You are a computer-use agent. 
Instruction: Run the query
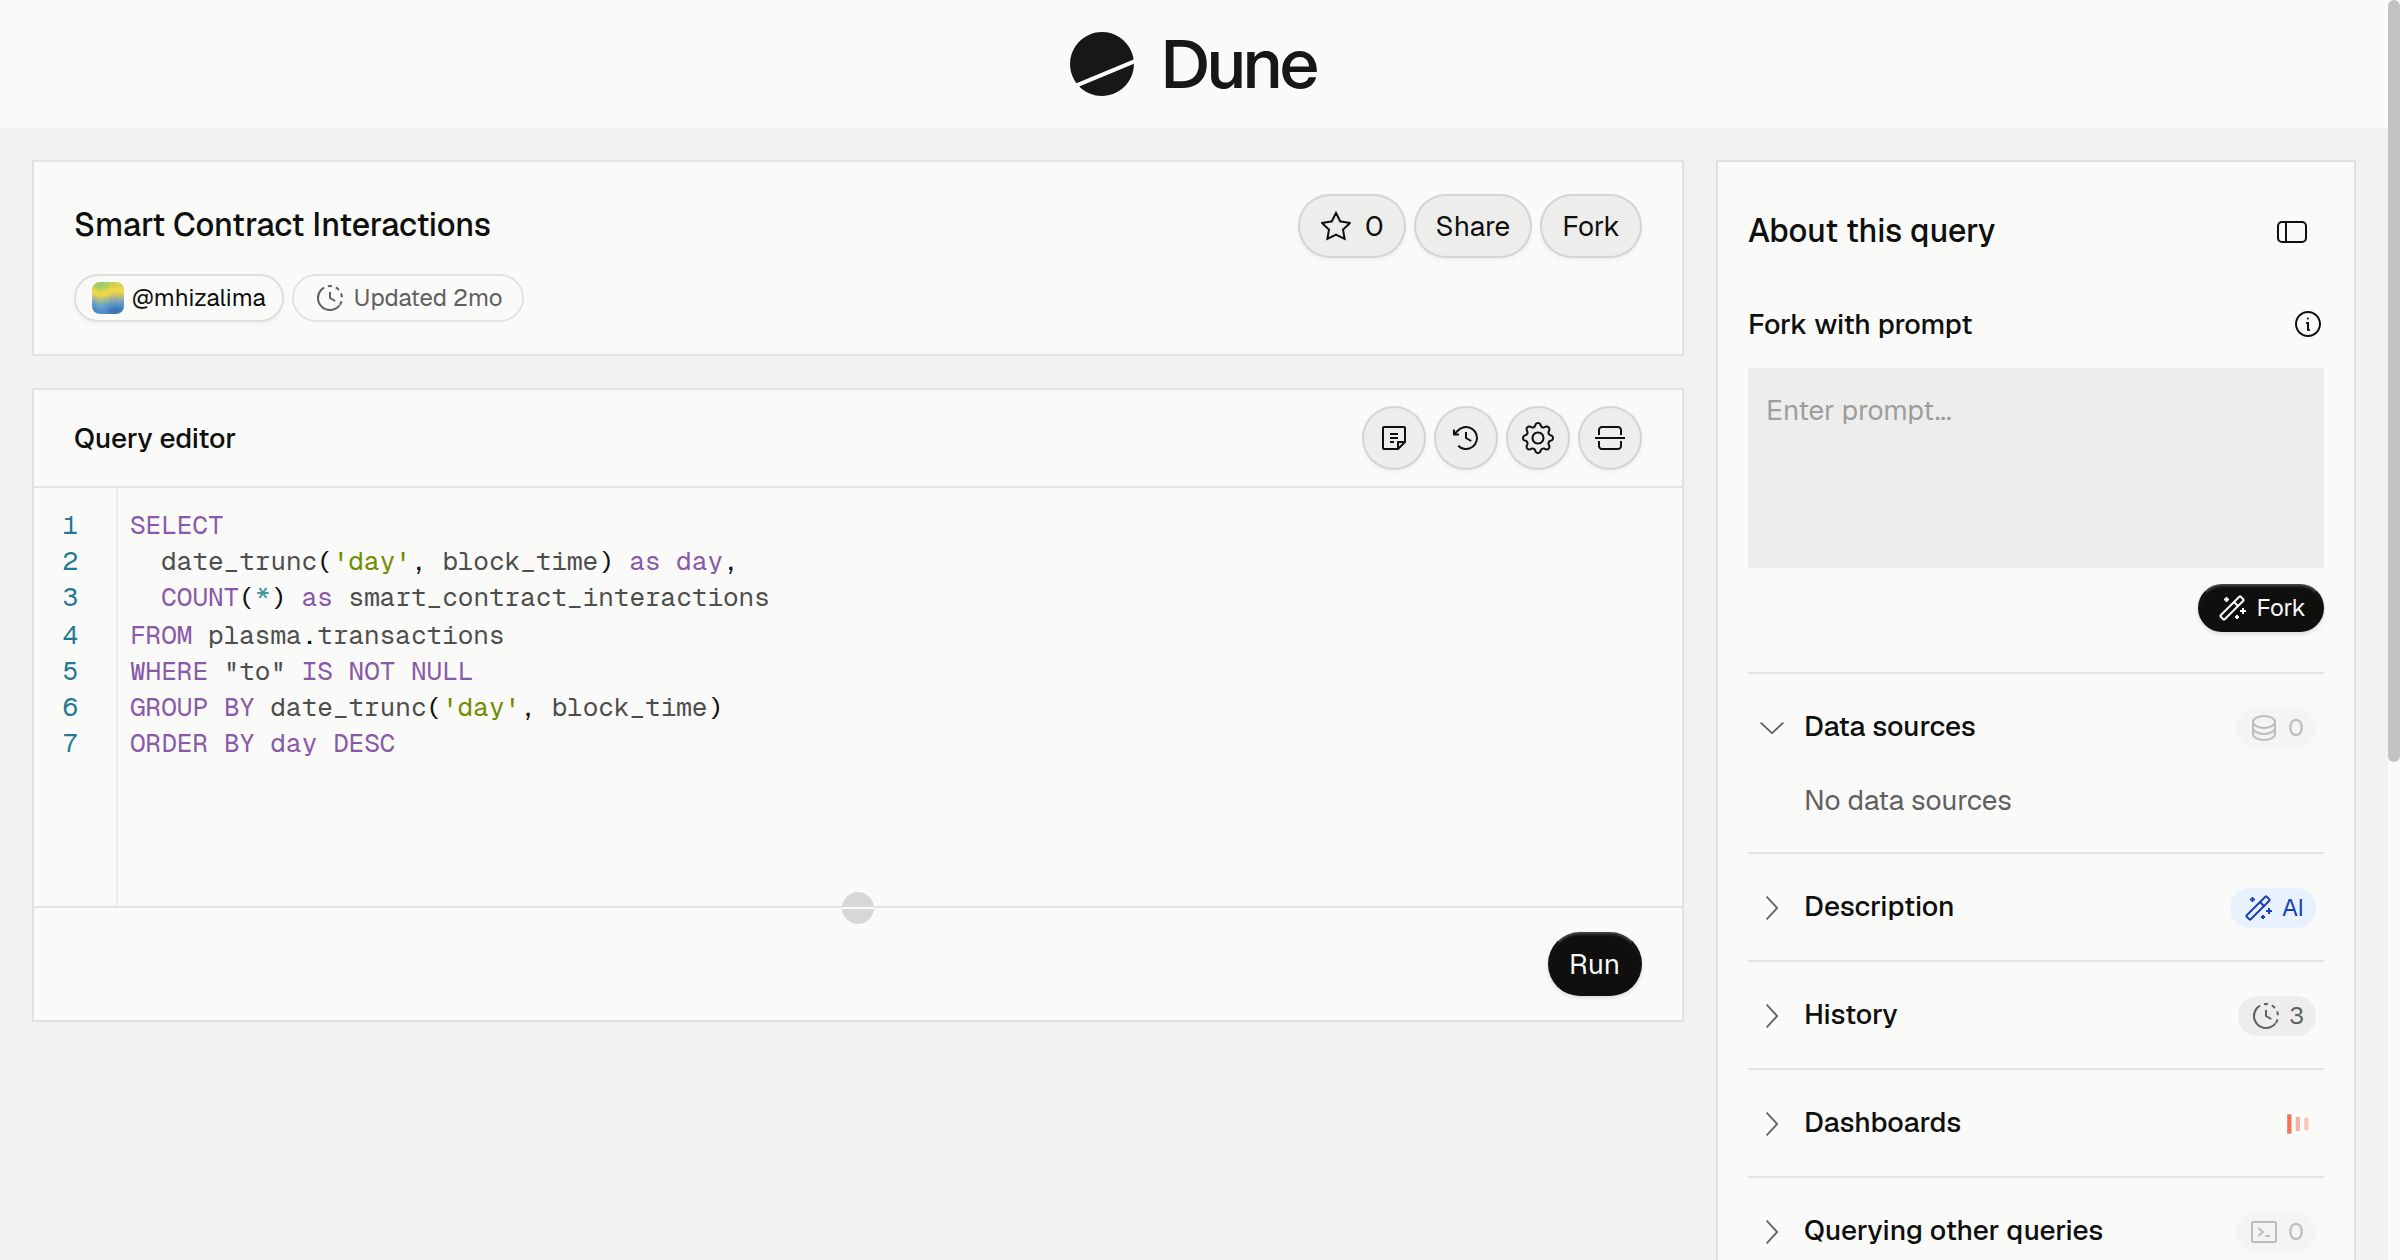point(1594,964)
